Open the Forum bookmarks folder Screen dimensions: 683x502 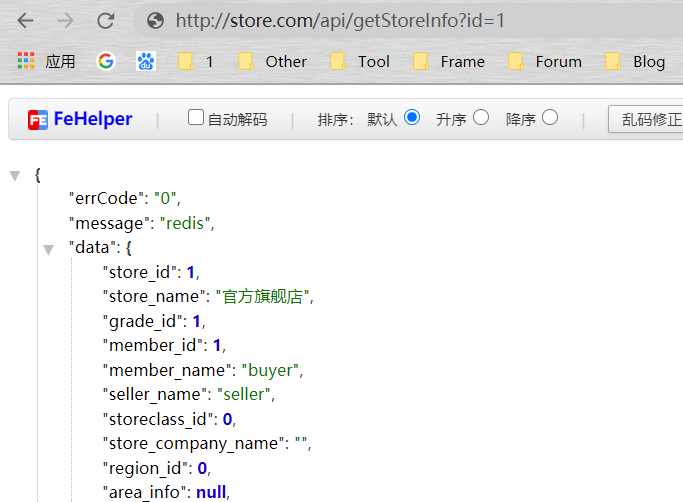click(545, 61)
